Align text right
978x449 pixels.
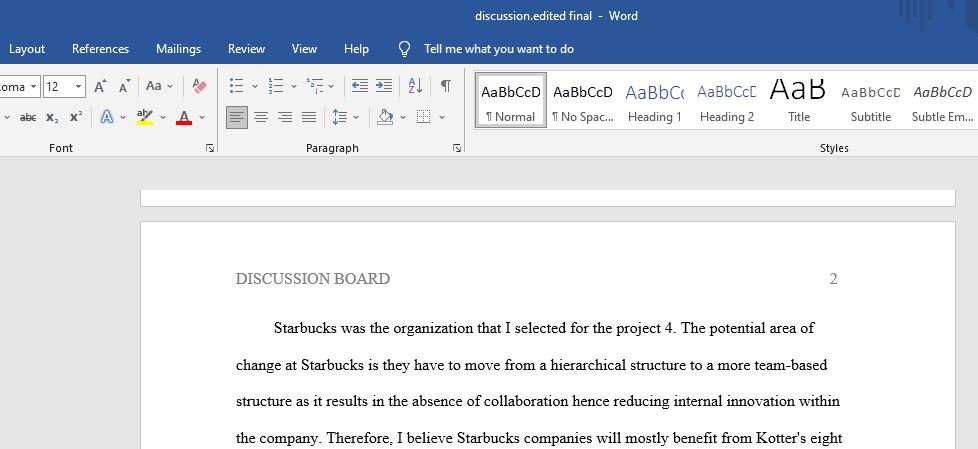click(x=285, y=117)
